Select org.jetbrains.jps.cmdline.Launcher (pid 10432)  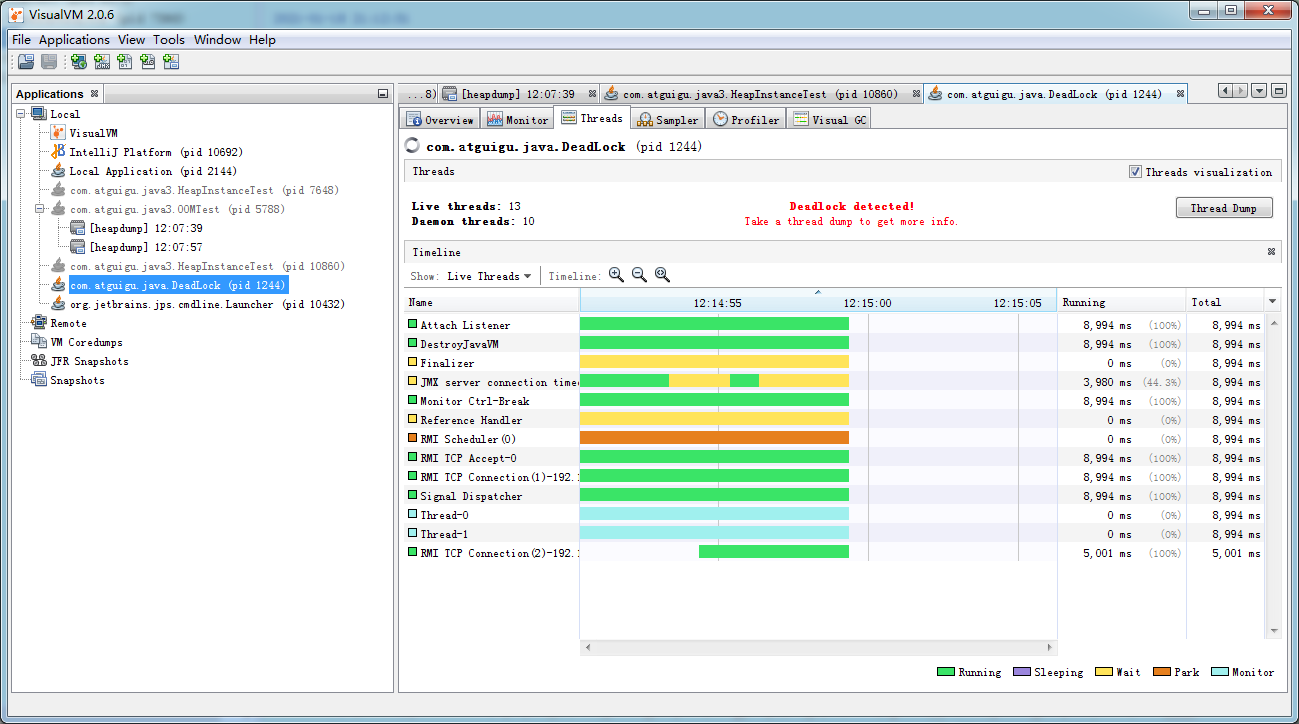tap(206, 304)
